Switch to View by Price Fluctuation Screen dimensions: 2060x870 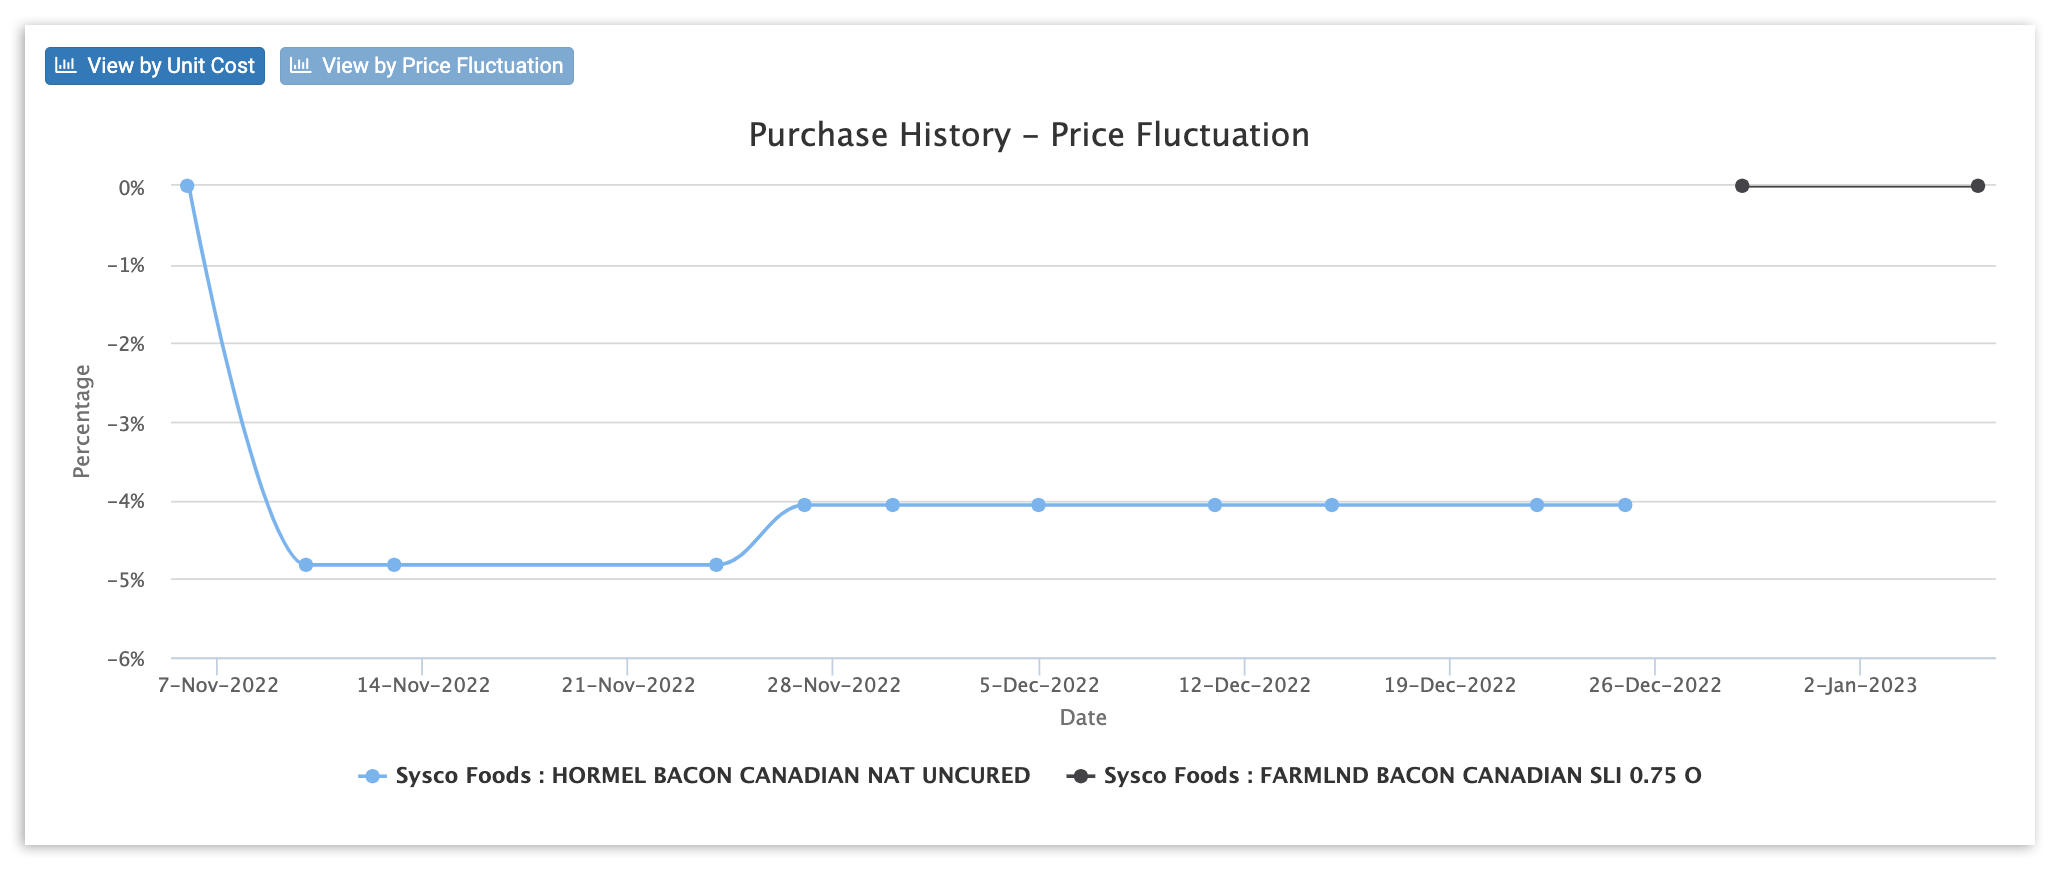[x=427, y=66]
